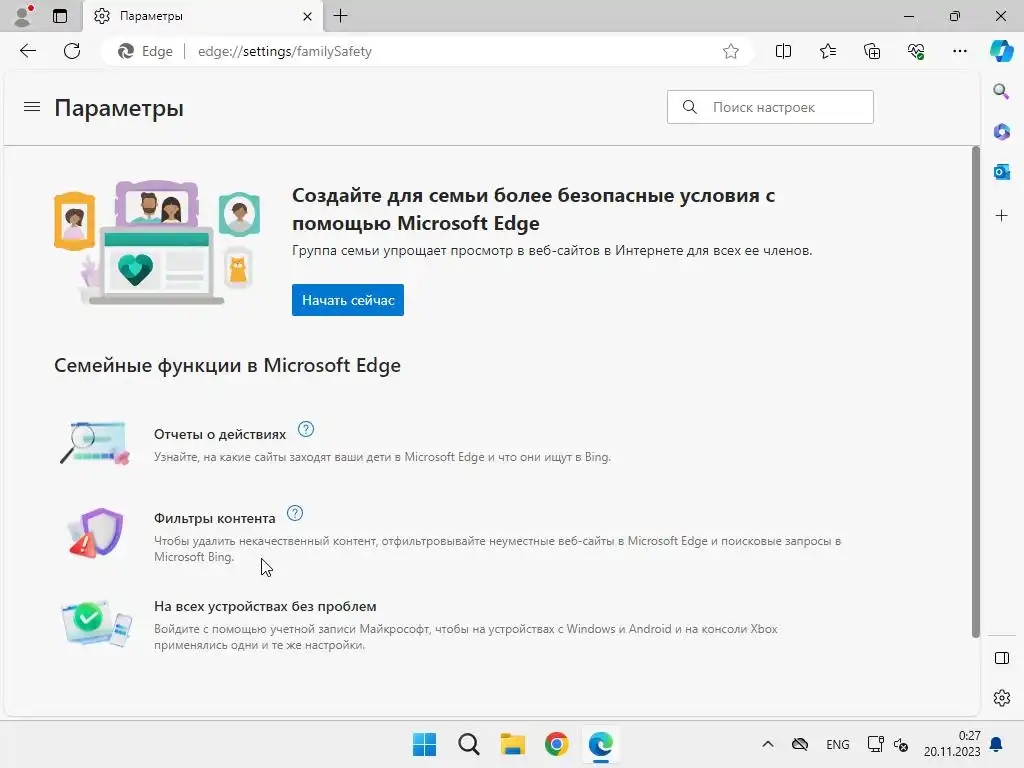Image resolution: width=1024 pixels, height=768 pixels.
Task: Open the network tray icon
Action: 875,744
